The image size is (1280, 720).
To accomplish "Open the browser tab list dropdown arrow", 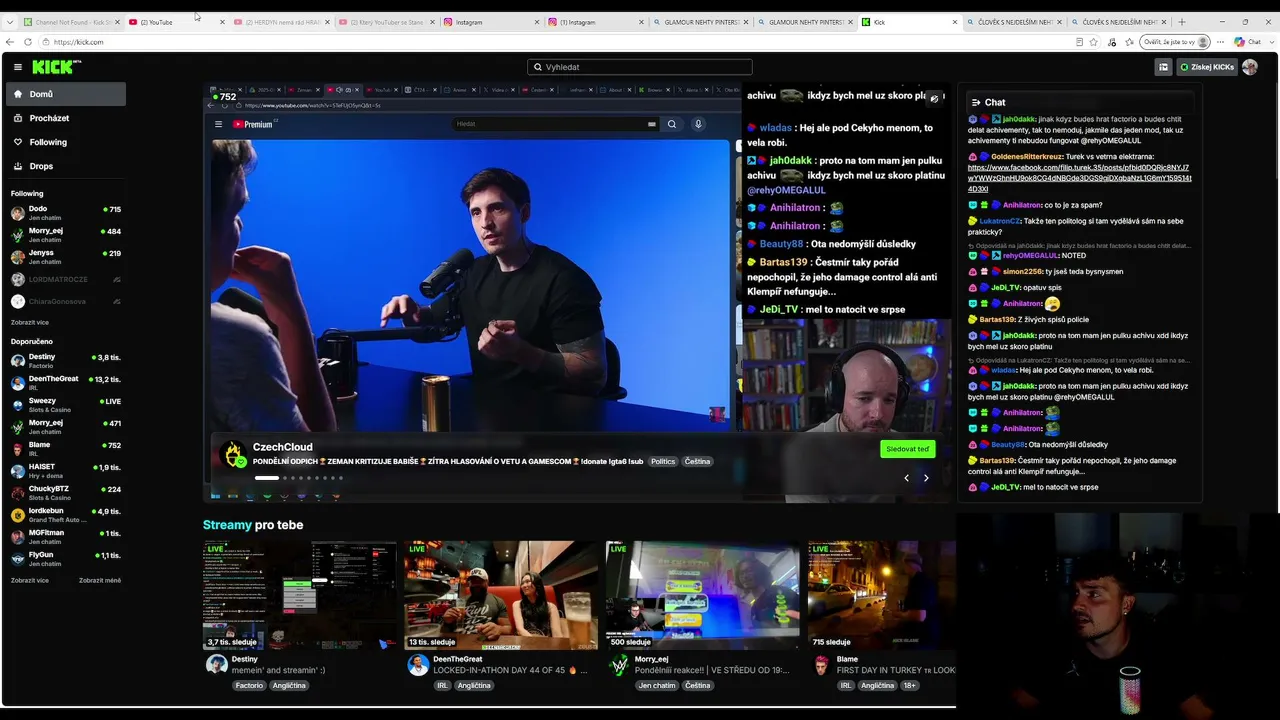I will (10, 22).
